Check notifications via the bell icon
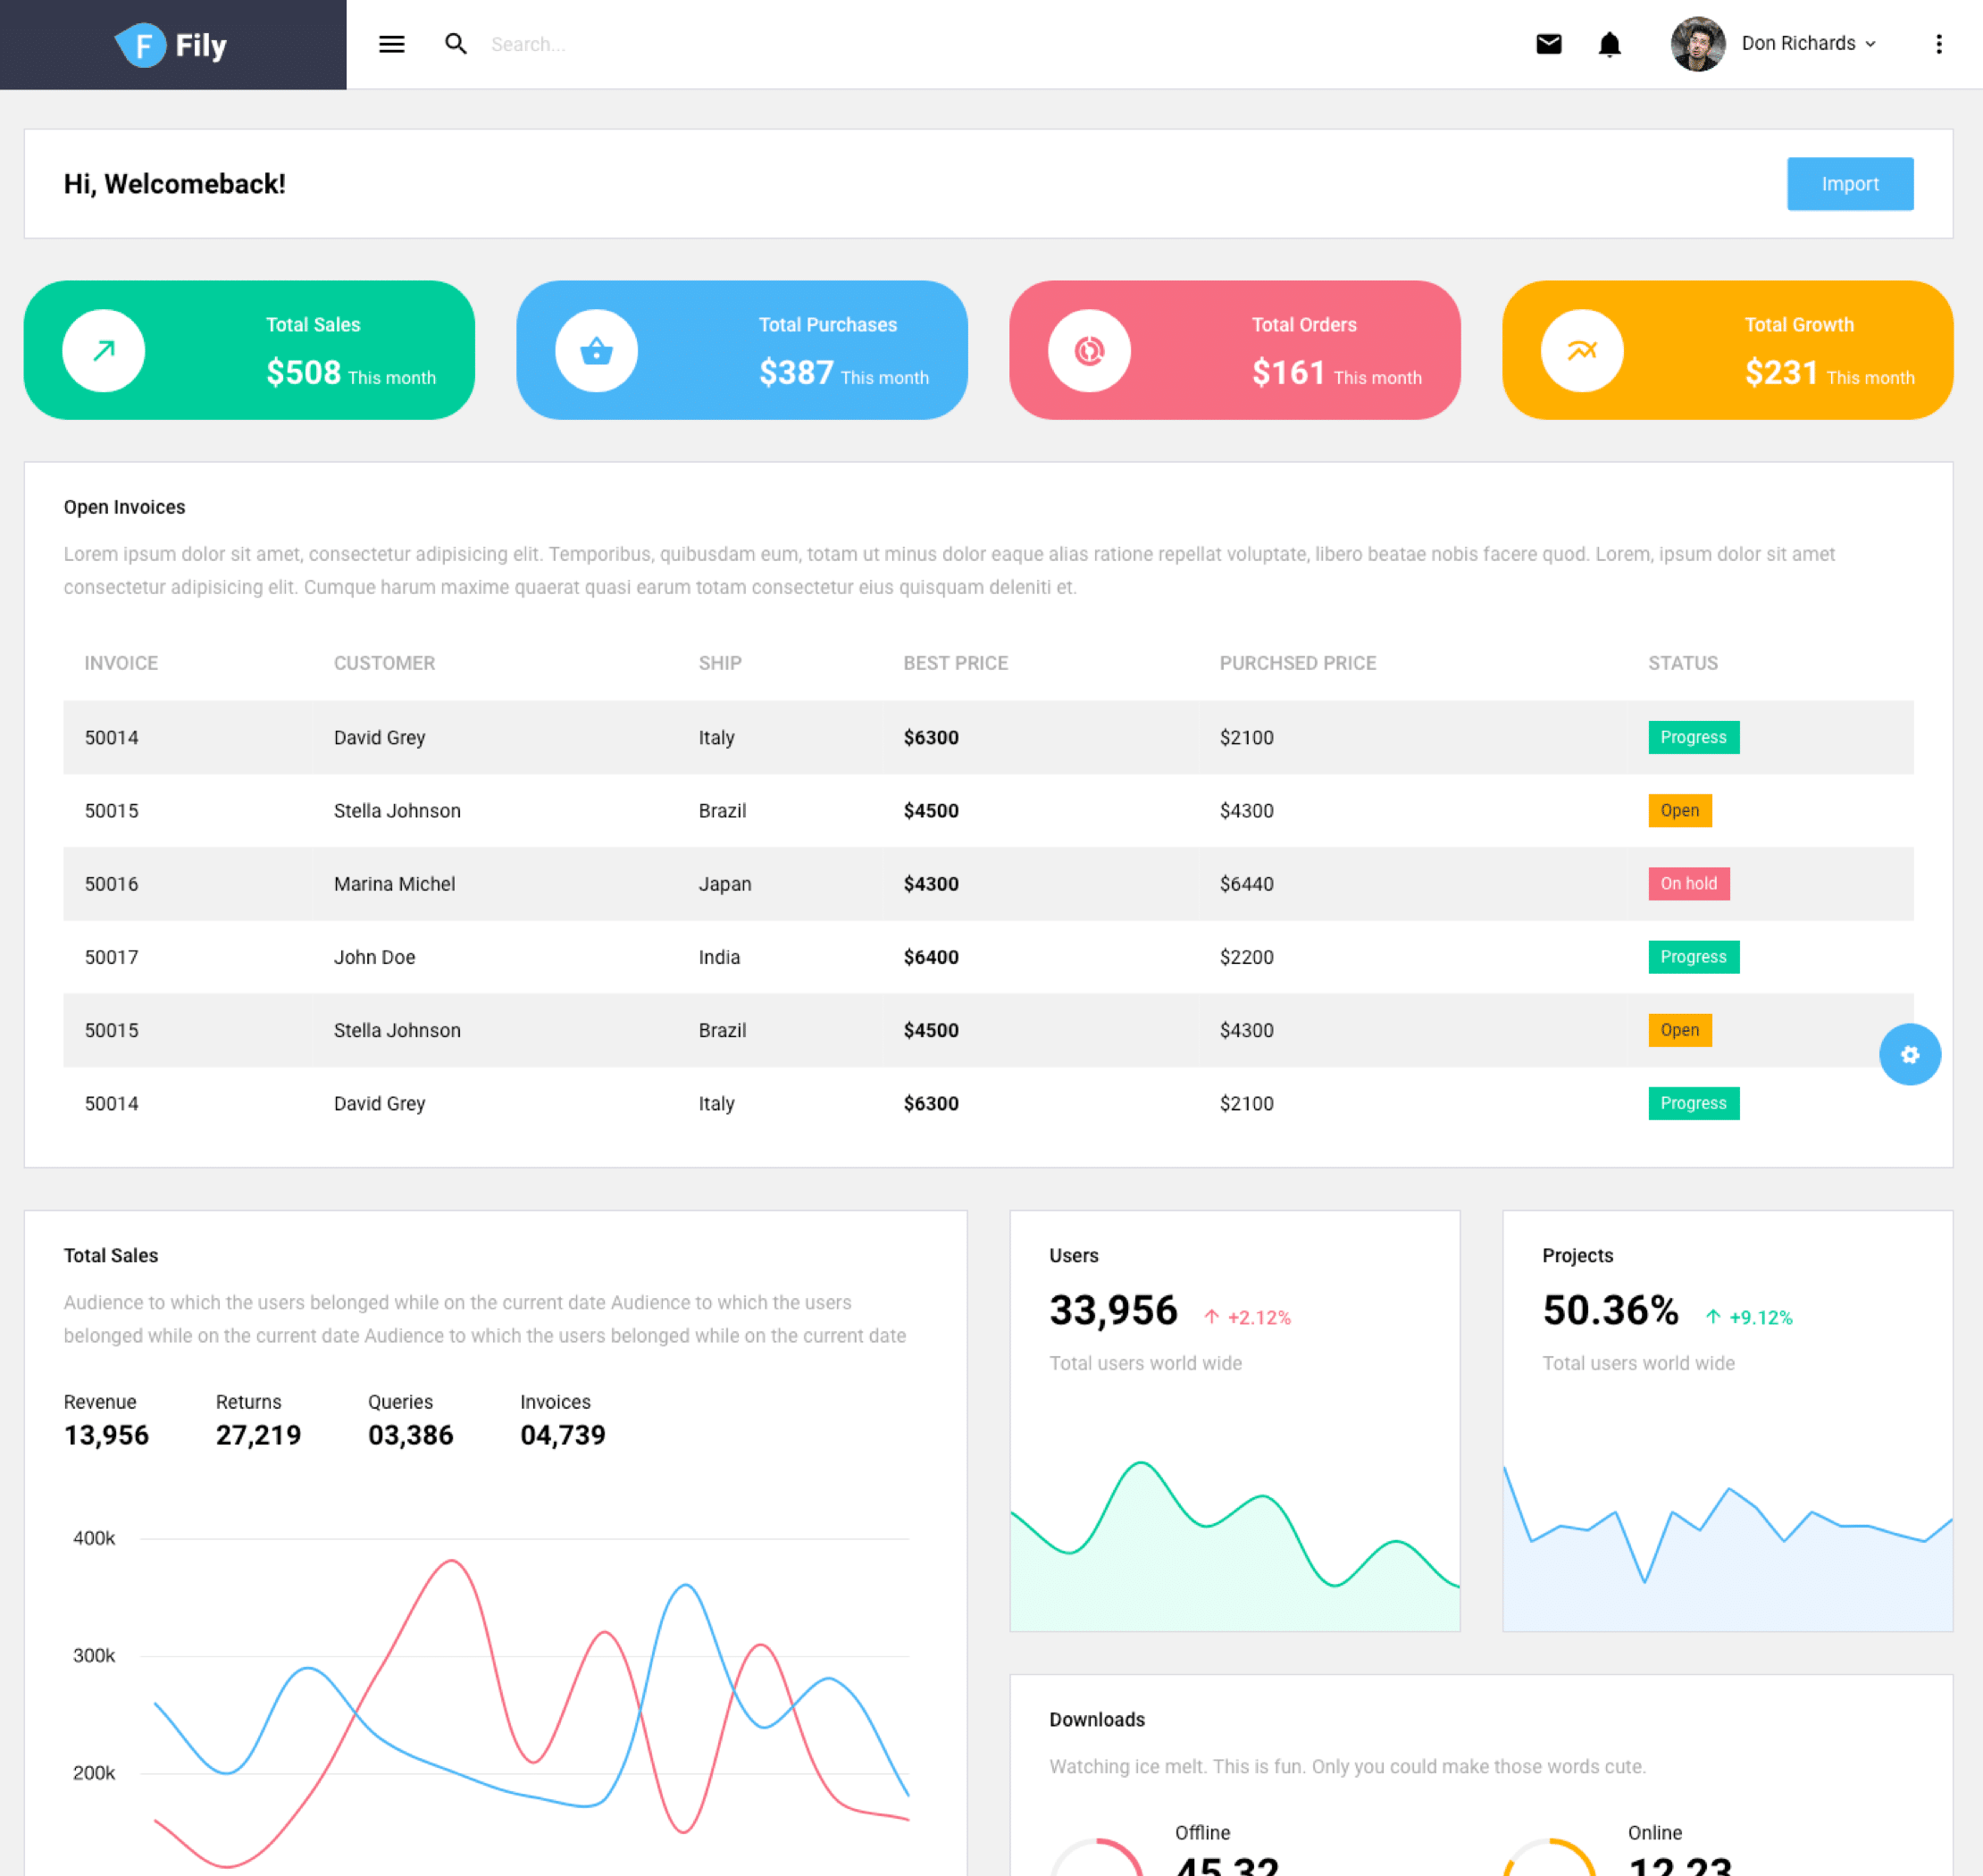The image size is (1983, 1876). (x=1609, y=44)
